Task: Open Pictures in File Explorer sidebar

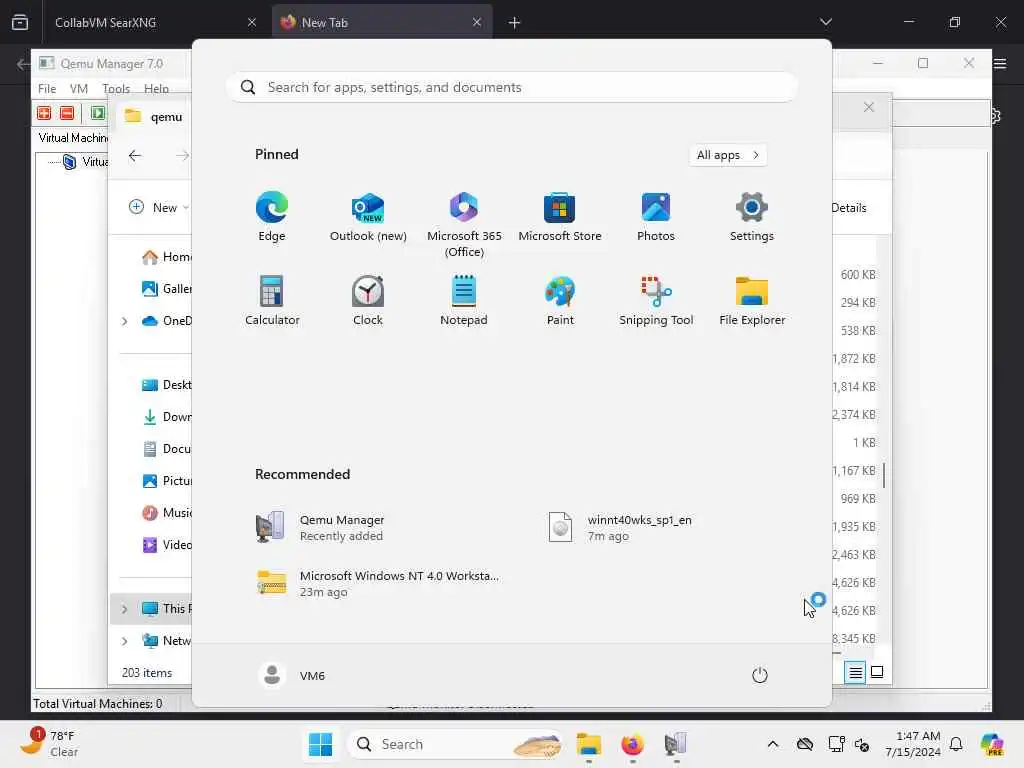Action: tap(167, 481)
